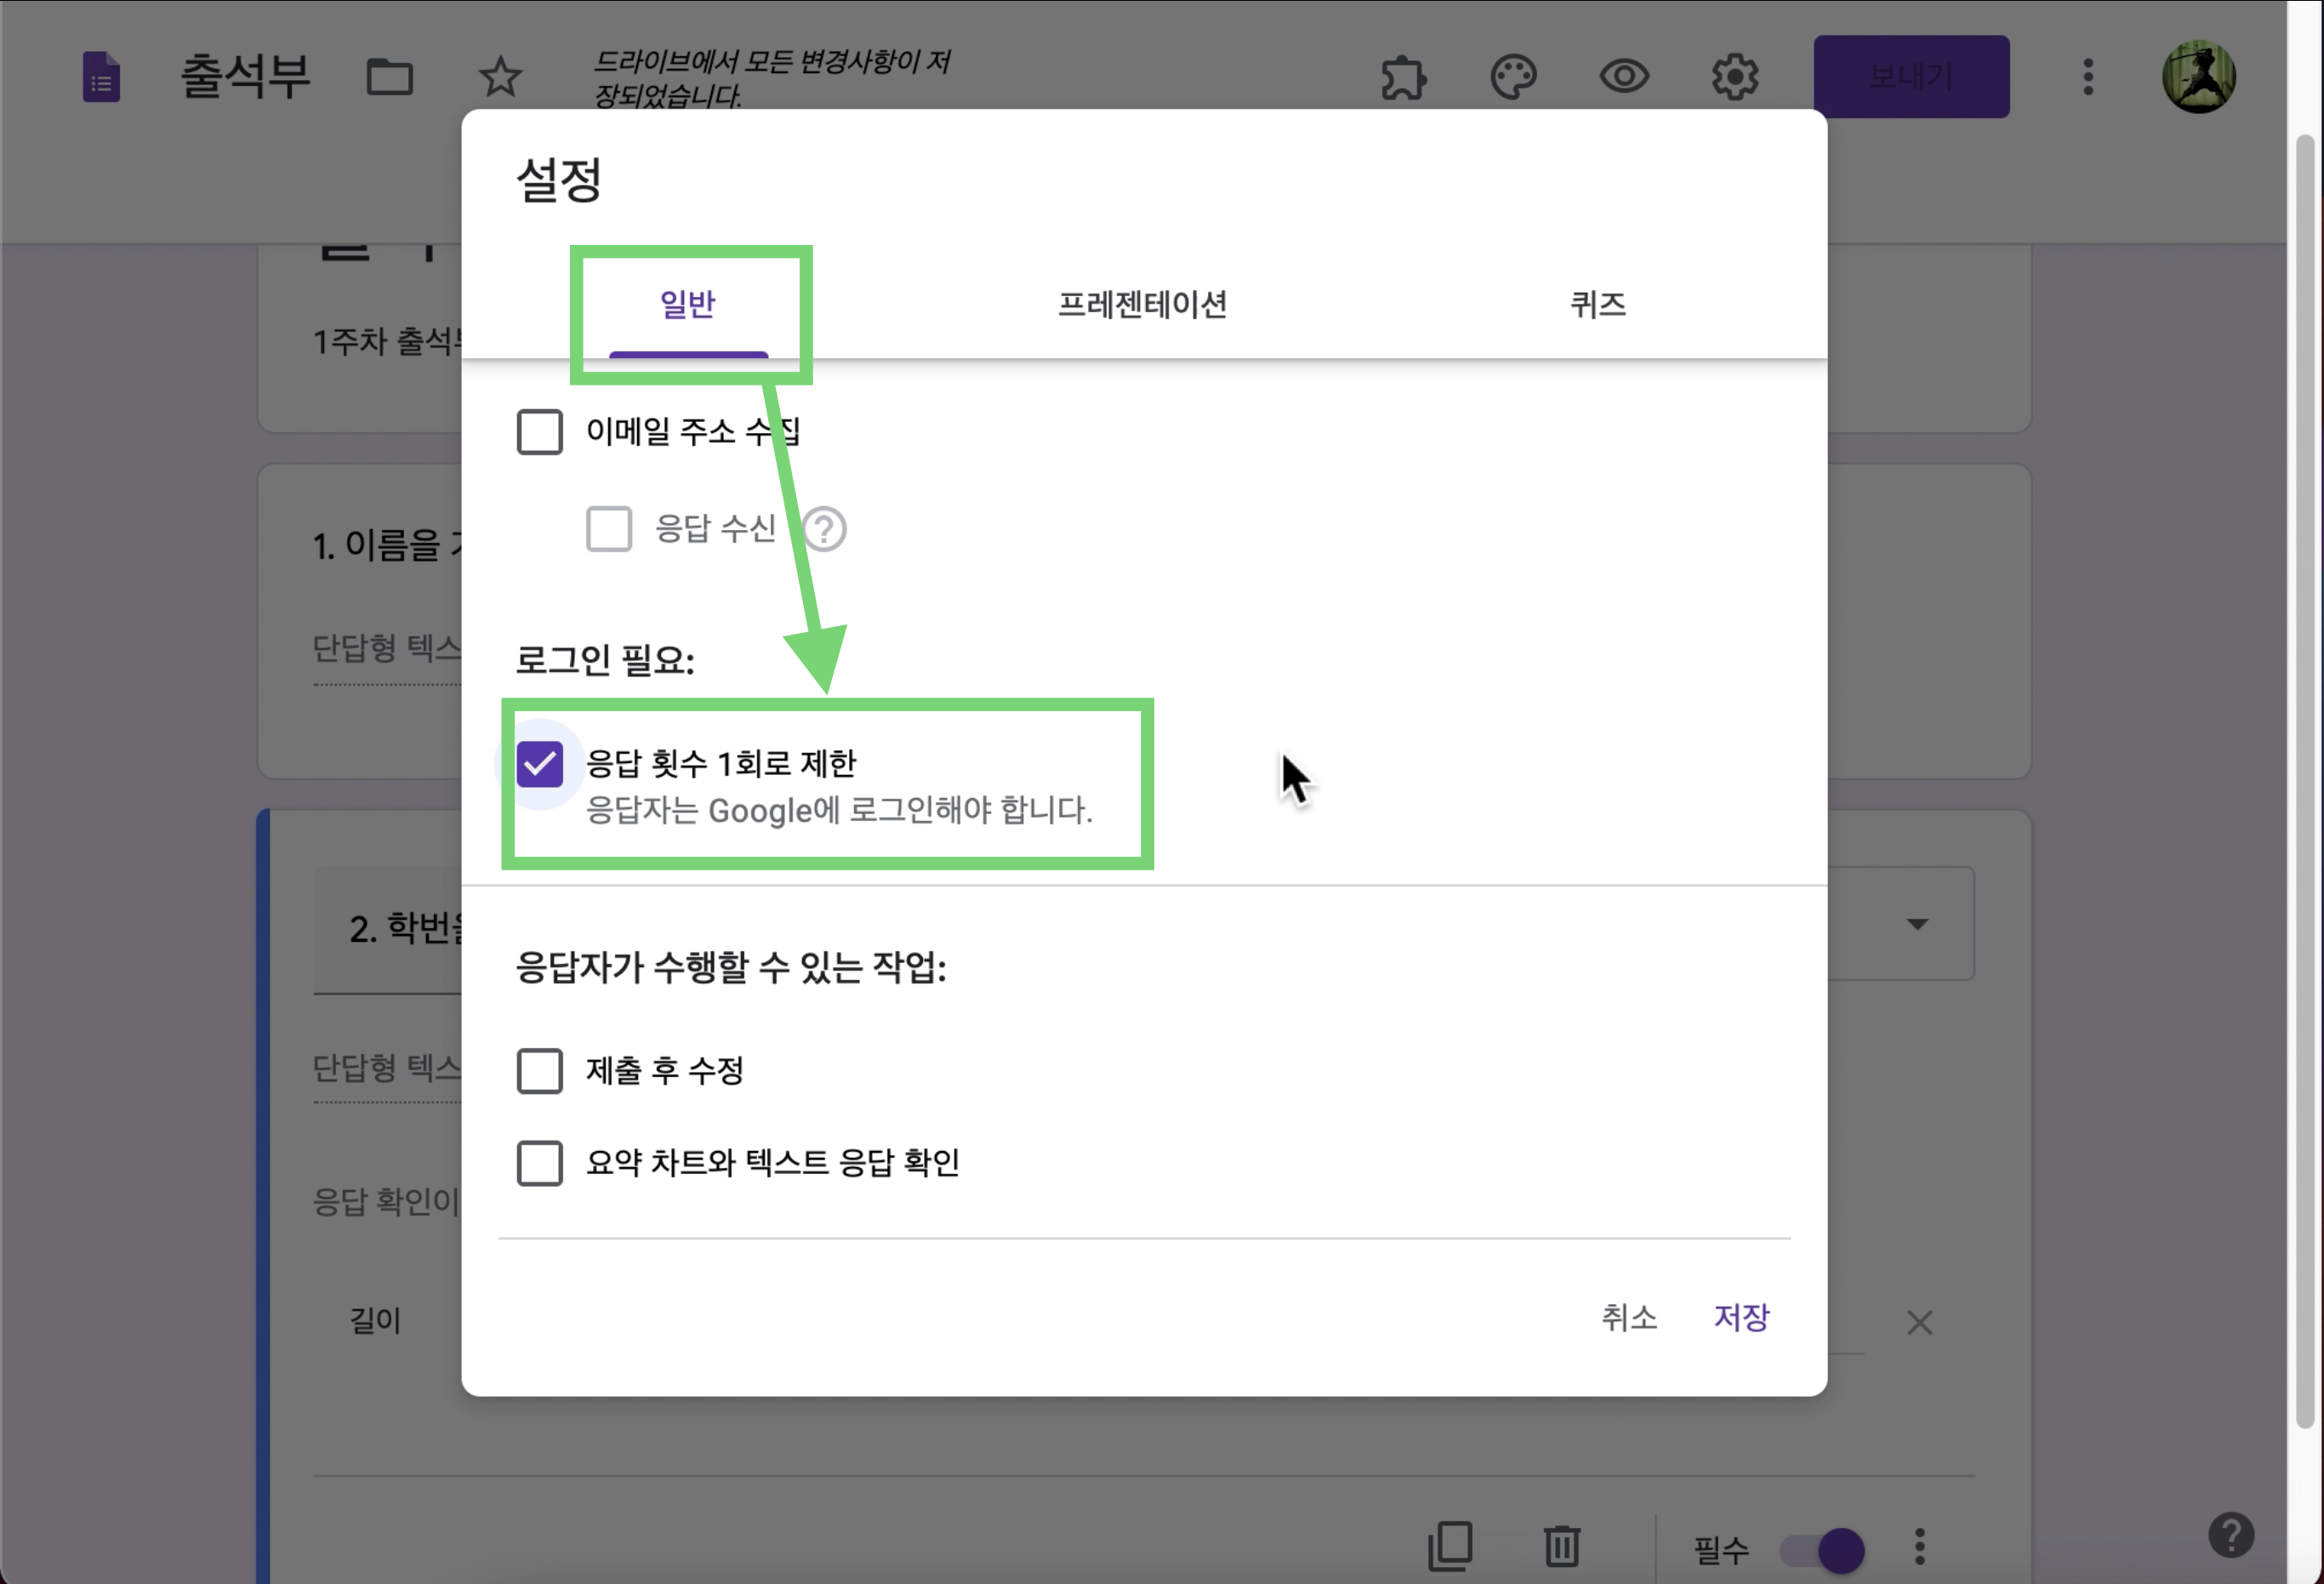The height and width of the screenshot is (1584, 2324).
Task: Switch to the 퀴즈 tab
Action: (1597, 304)
